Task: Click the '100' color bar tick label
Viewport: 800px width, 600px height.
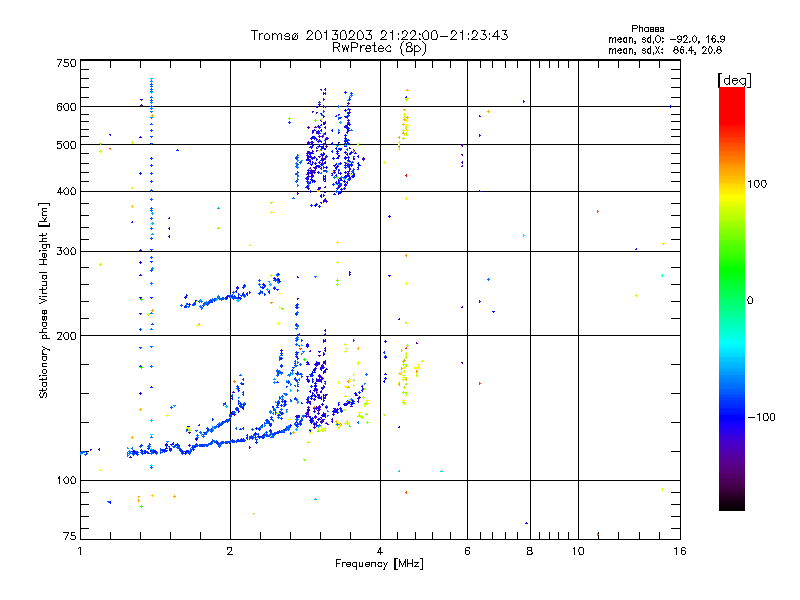Action: point(757,184)
